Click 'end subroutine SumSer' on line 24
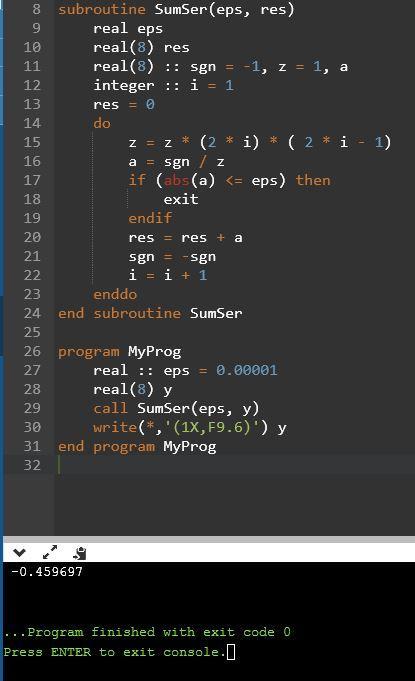This screenshot has width=415, height=681. pyautogui.click(x=150, y=313)
